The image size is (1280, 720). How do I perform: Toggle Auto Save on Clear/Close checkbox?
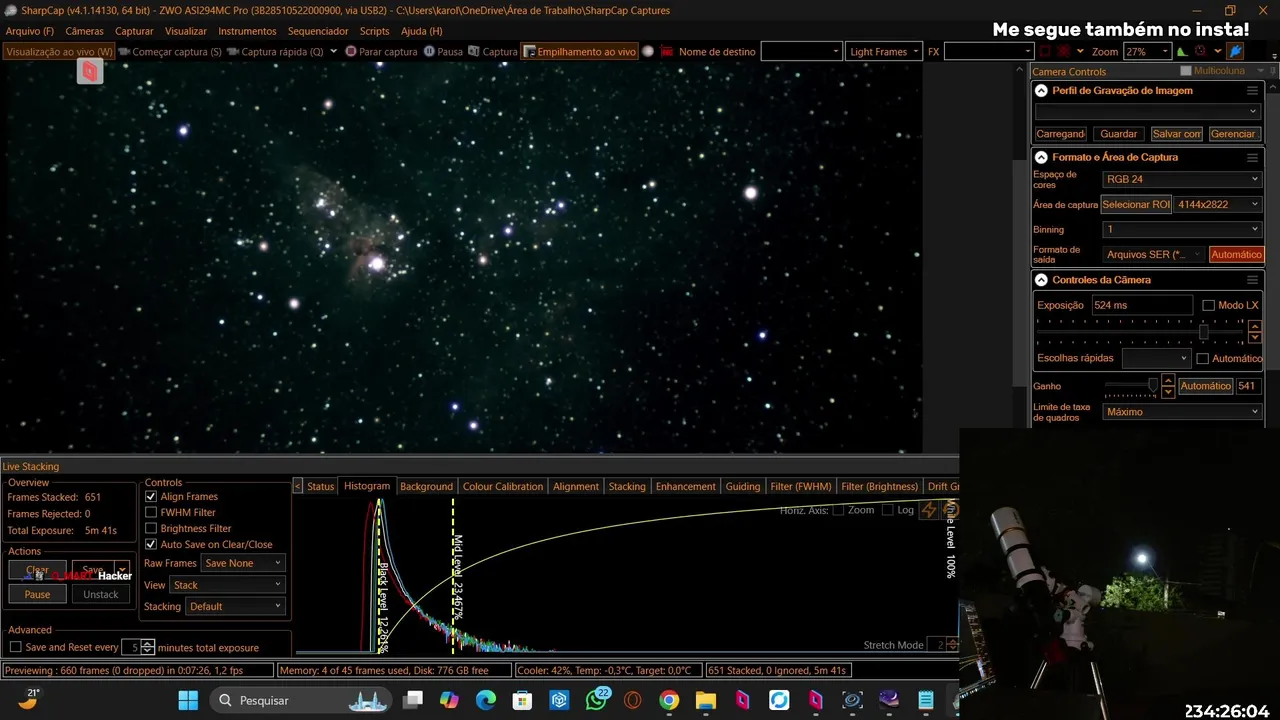click(151, 544)
